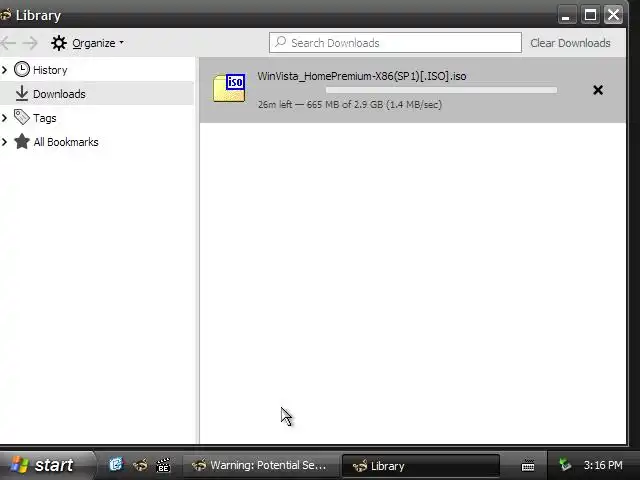
Task: Expand the All Bookmarks tree item
Action: 4,142
